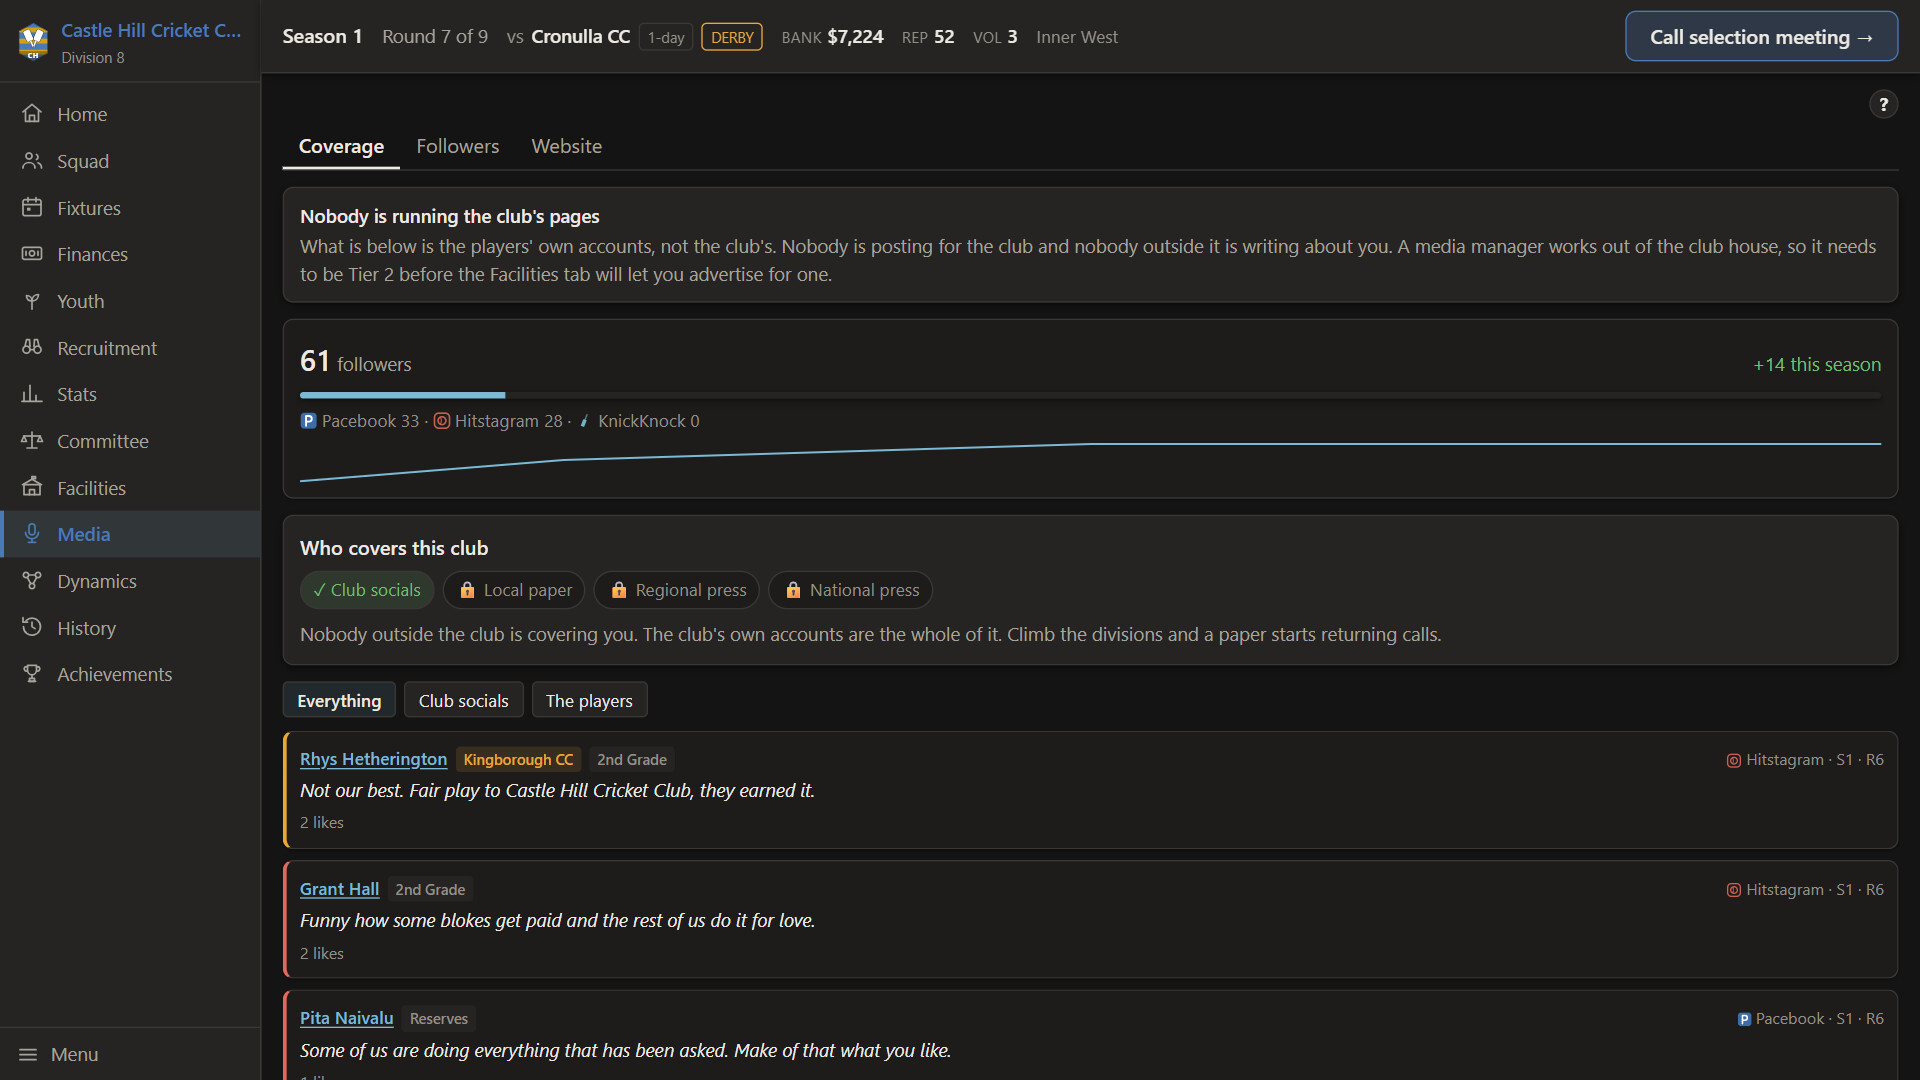The height and width of the screenshot is (1080, 1920).
Task: Call the selection meeting
Action: tap(1761, 37)
